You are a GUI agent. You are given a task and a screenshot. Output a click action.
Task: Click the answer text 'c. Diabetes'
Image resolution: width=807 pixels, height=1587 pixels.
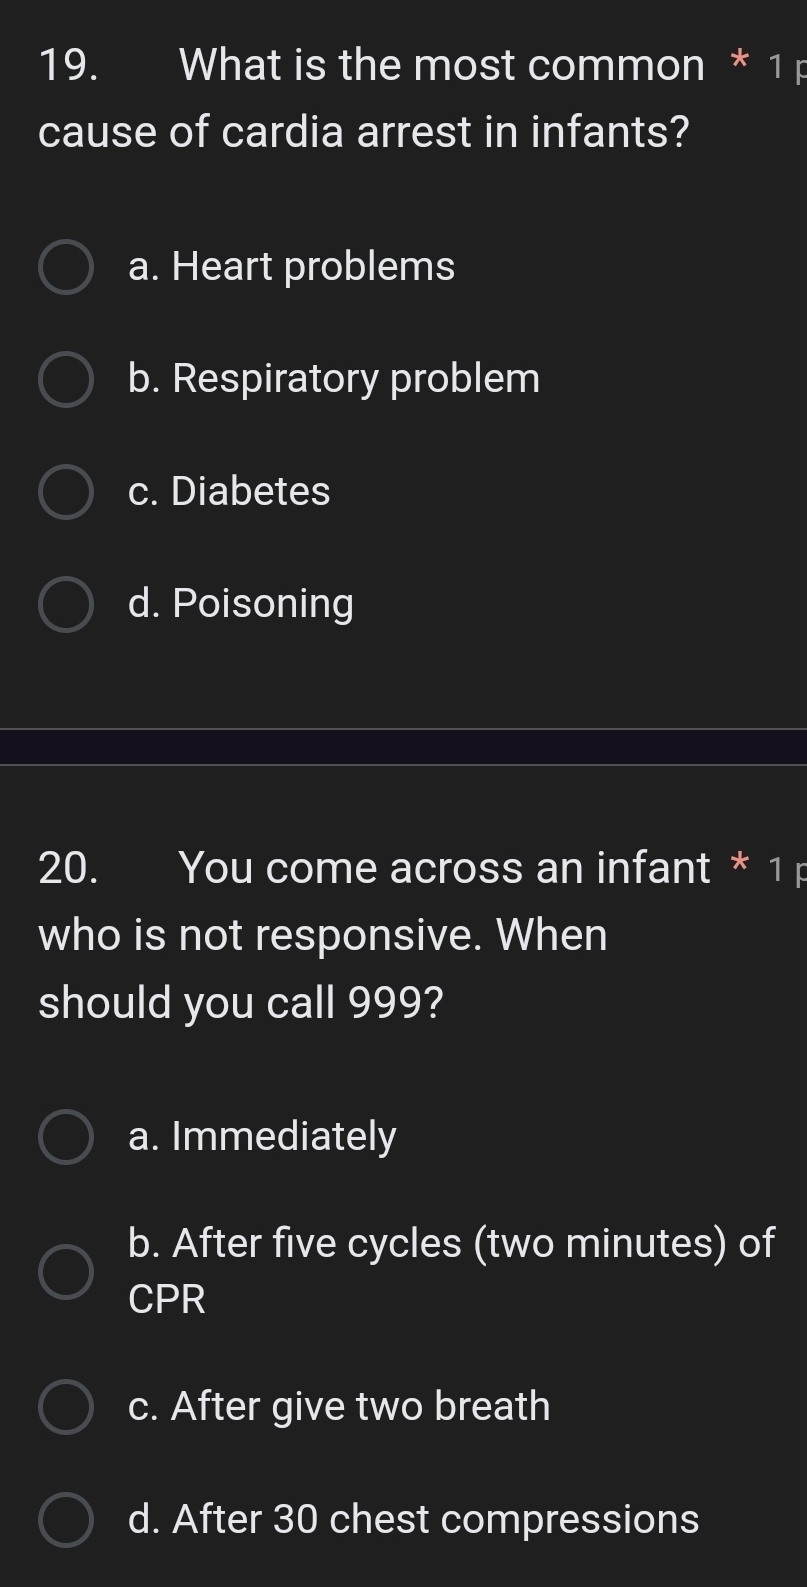228,492
